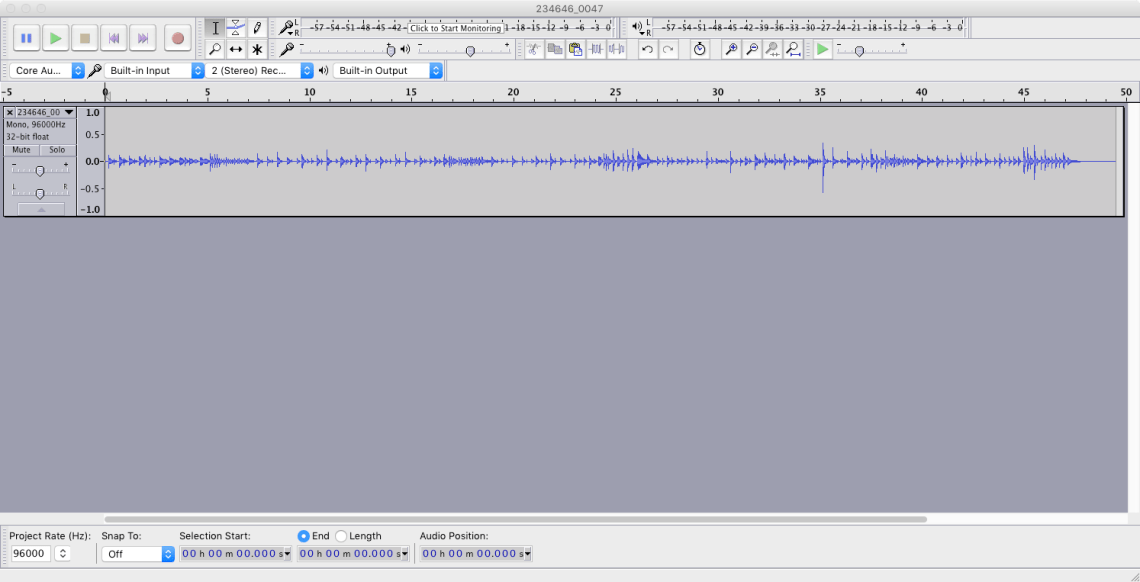This screenshot has width=1140, height=582.
Task: Click the Zoom In magnifier
Action: click(x=731, y=49)
